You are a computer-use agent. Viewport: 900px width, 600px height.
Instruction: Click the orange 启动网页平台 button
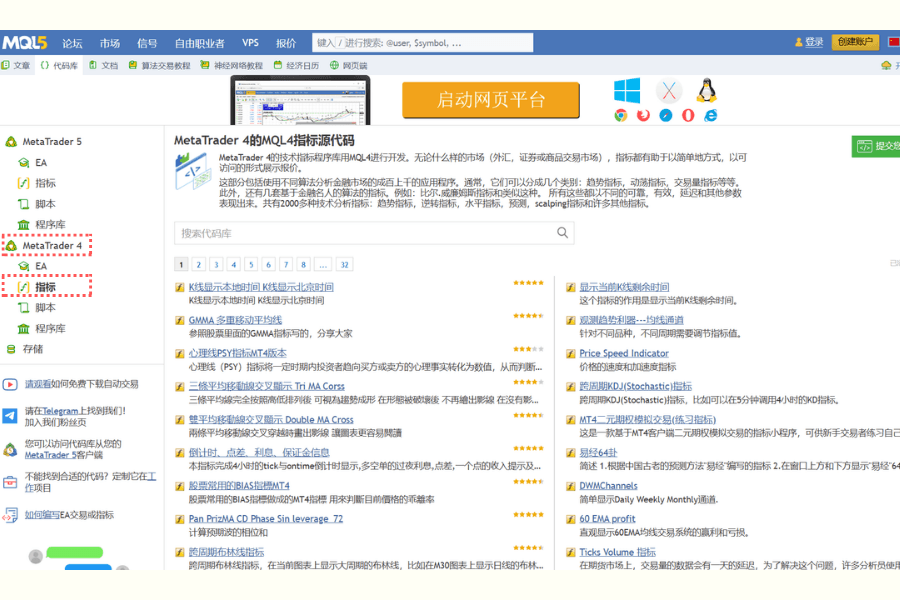tap(490, 100)
